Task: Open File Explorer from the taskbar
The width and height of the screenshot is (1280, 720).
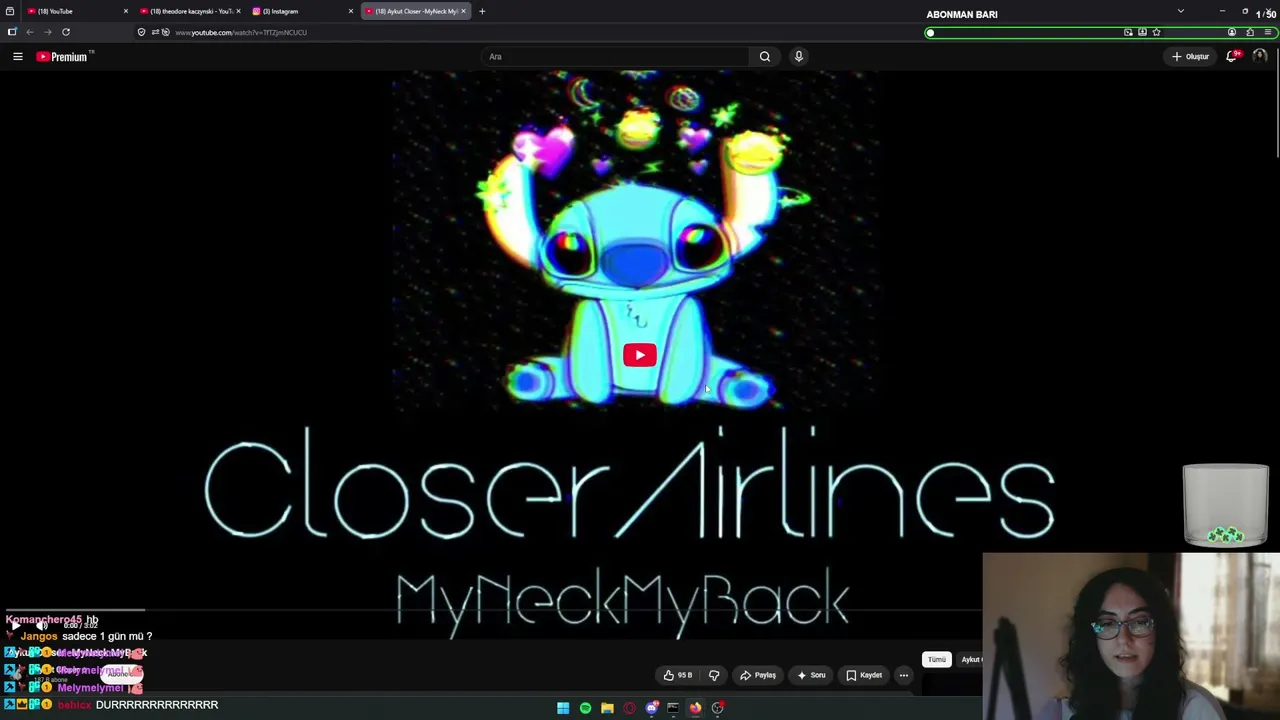Action: [607, 708]
